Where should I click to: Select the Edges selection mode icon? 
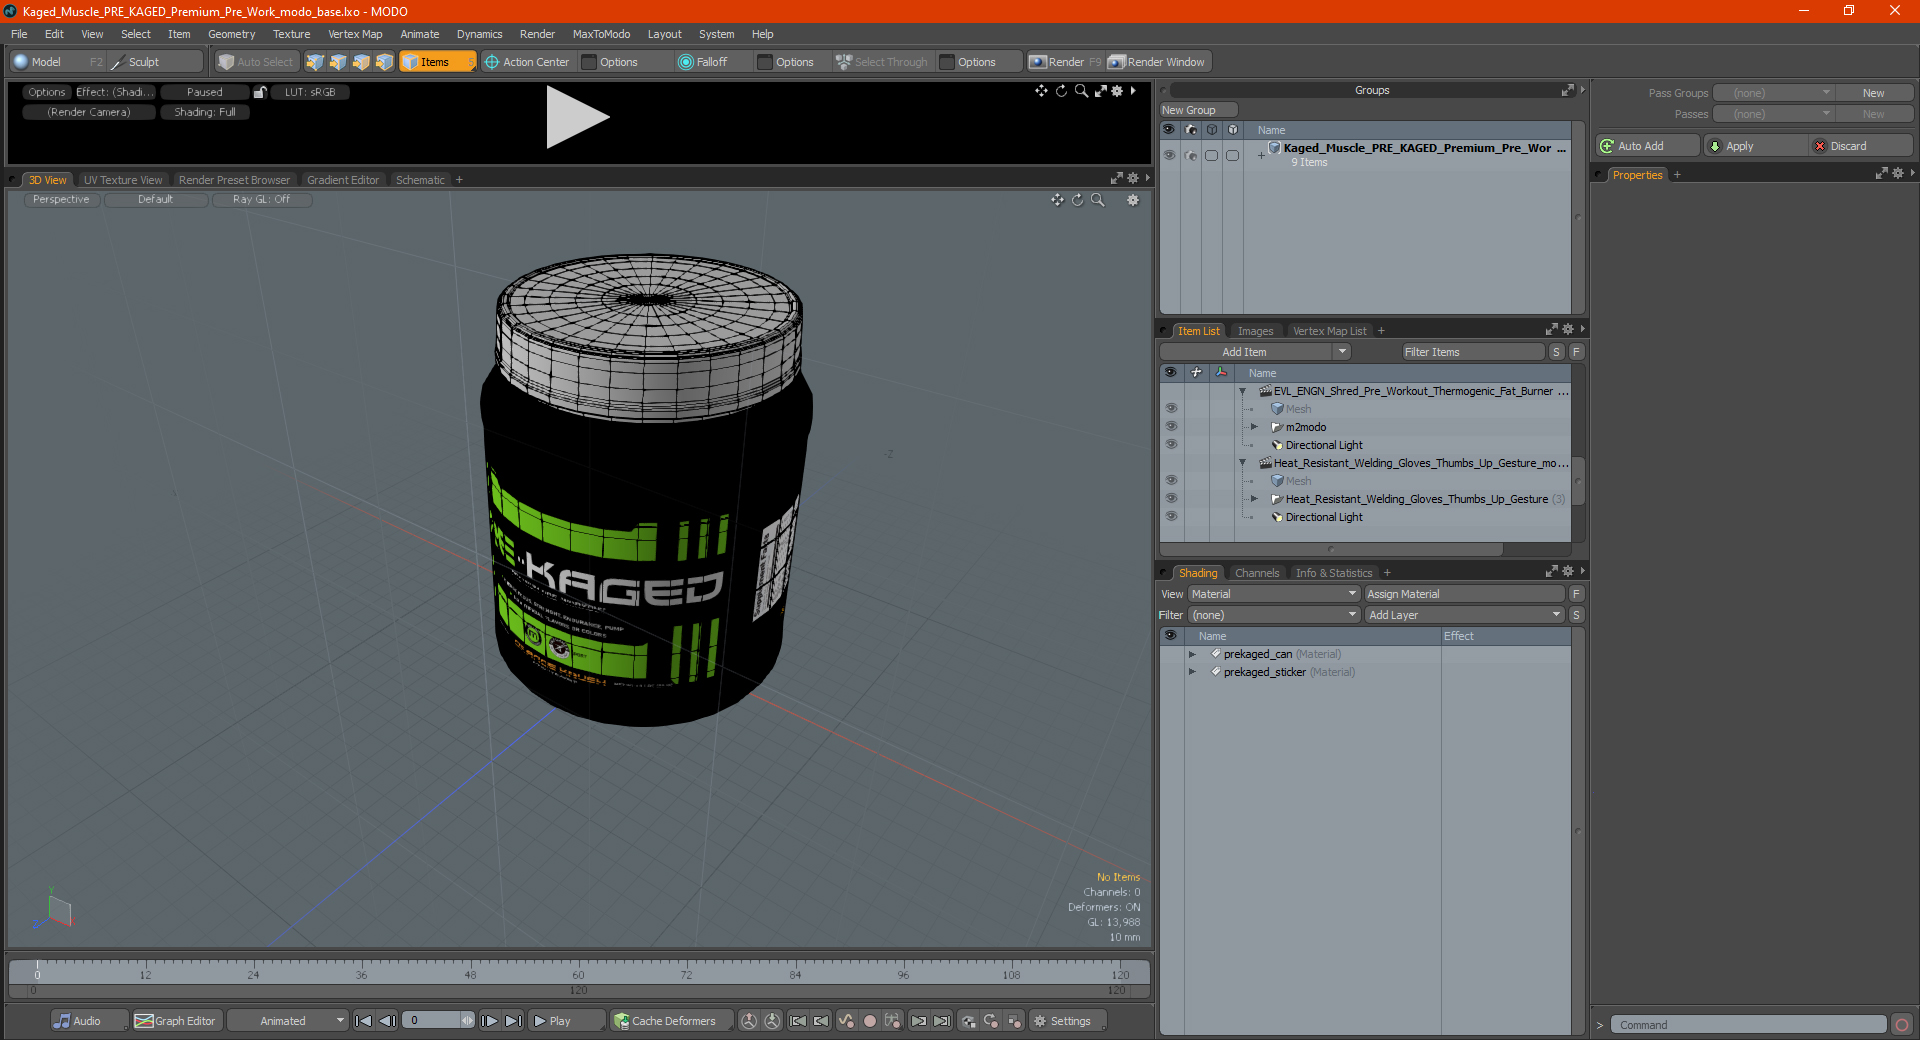[x=338, y=62]
